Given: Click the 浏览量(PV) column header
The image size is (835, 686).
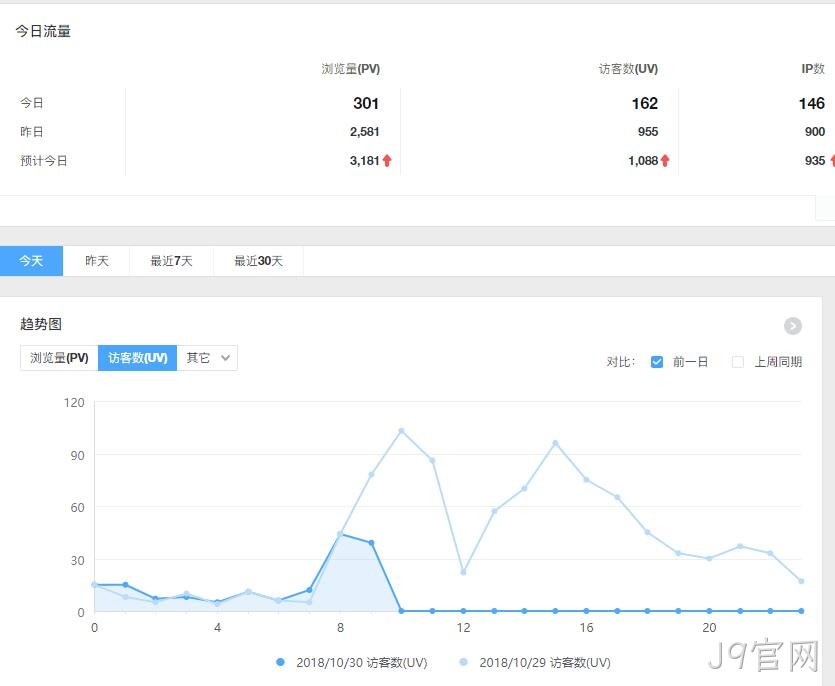Looking at the screenshot, I should (350, 69).
